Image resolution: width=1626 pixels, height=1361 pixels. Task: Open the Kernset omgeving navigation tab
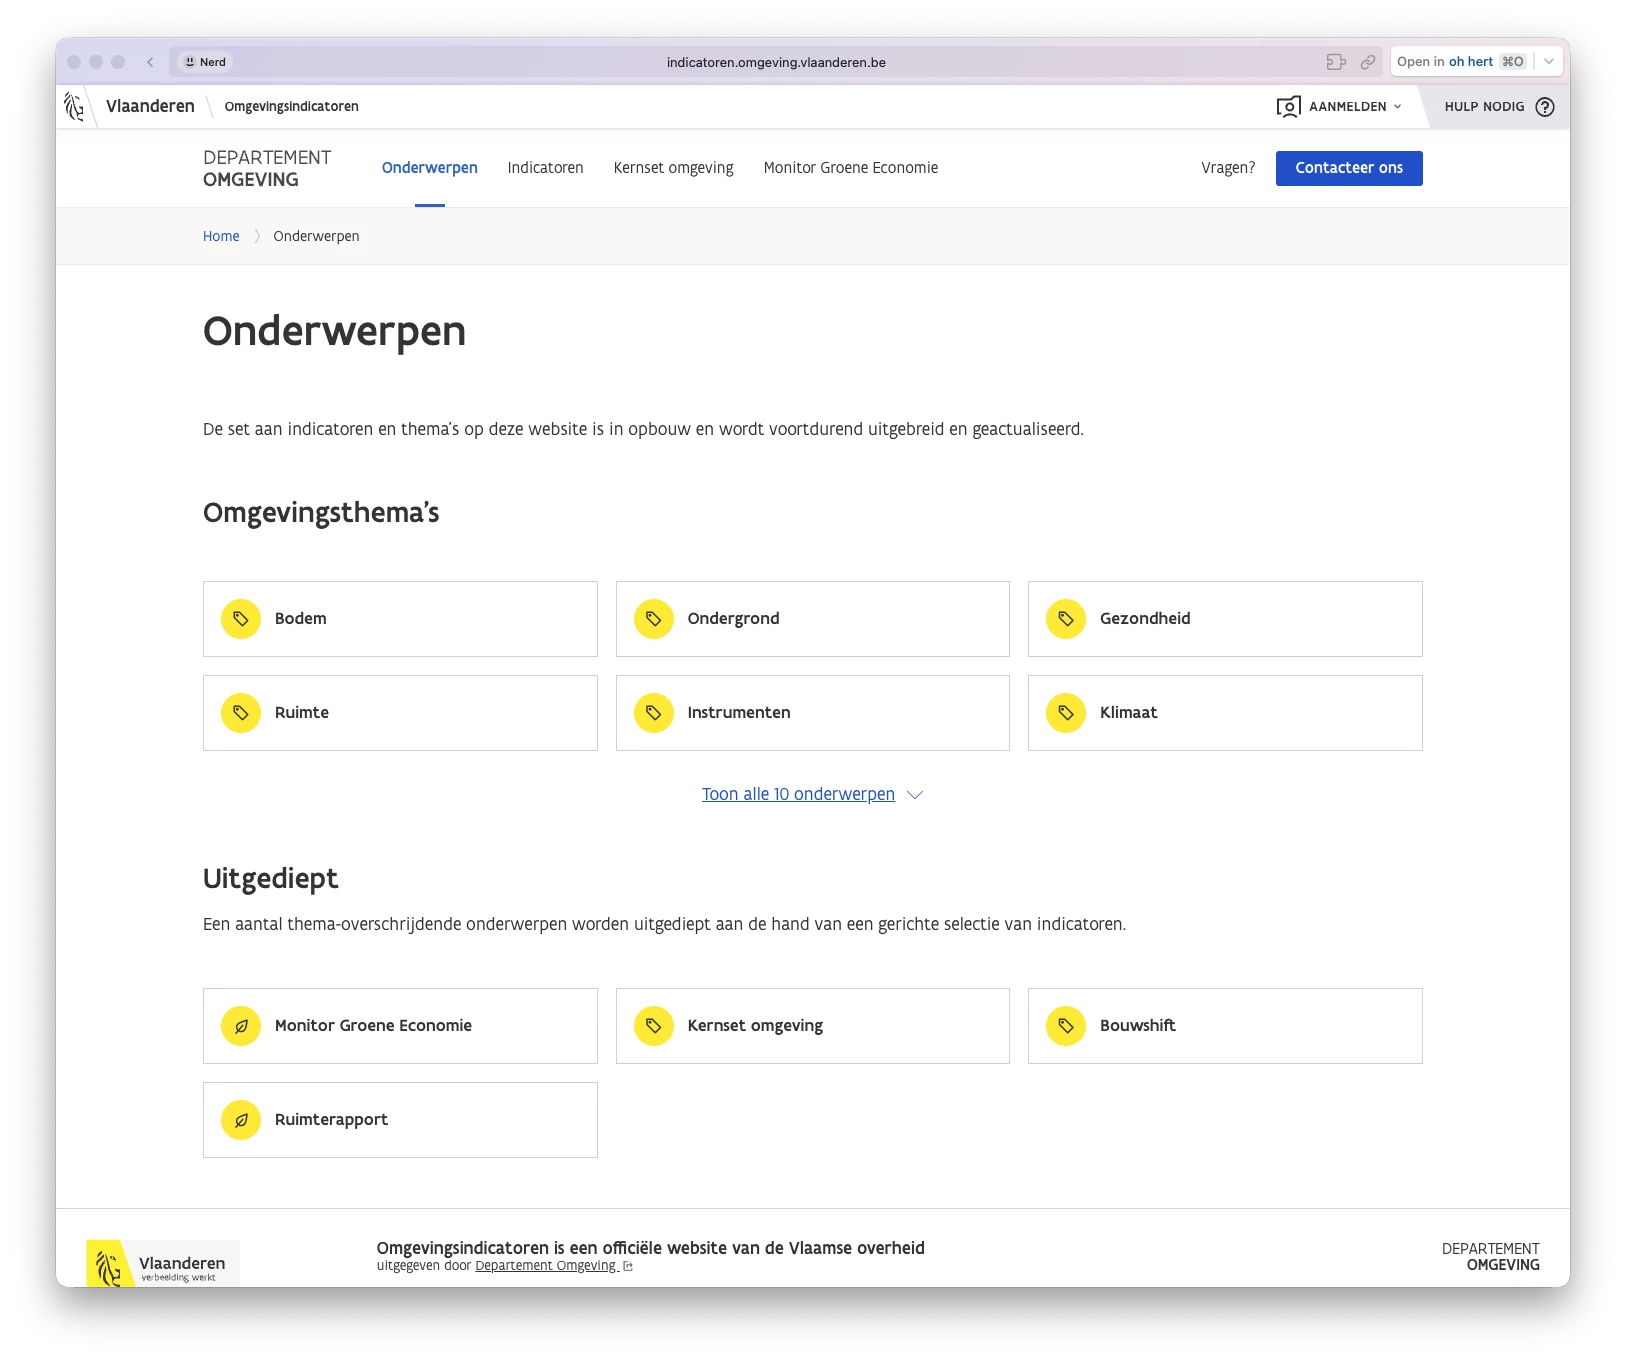(x=673, y=168)
